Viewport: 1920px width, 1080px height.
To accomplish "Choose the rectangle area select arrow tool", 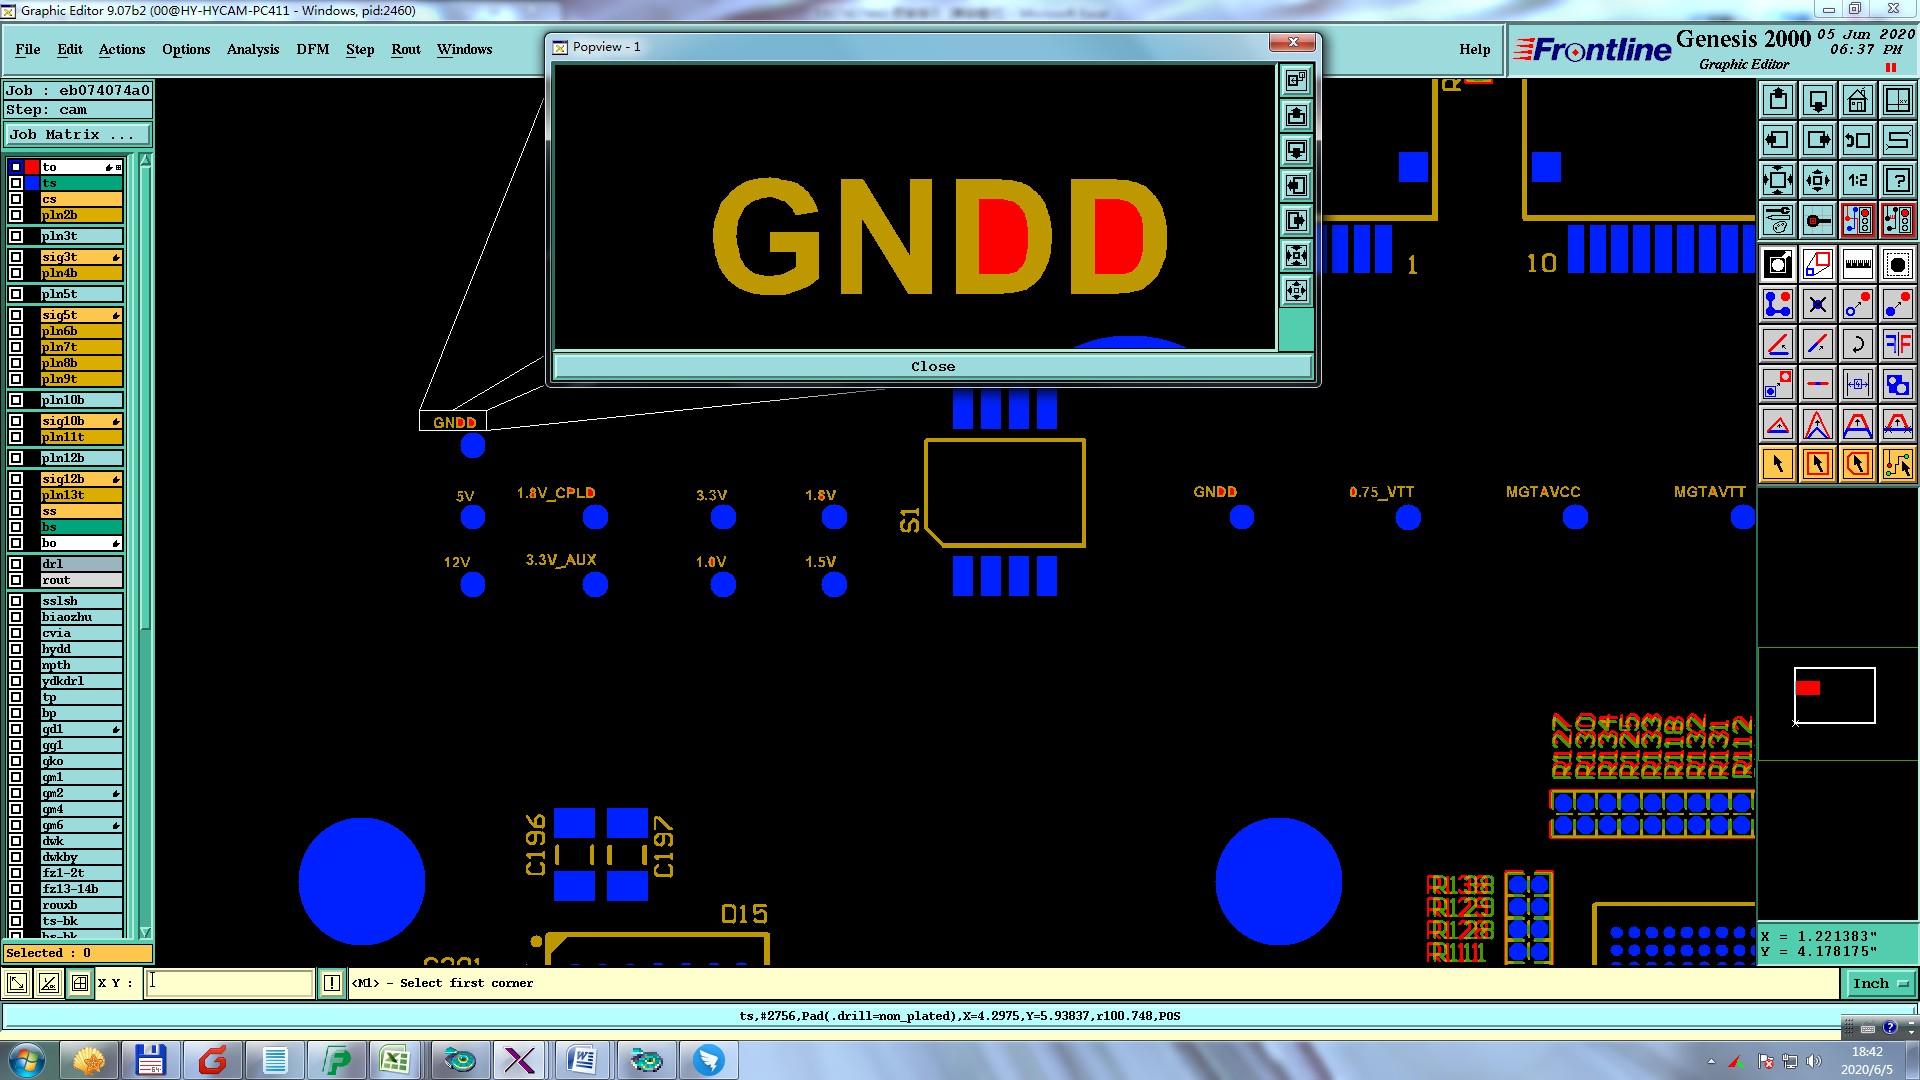I will [x=1817, y=464].
